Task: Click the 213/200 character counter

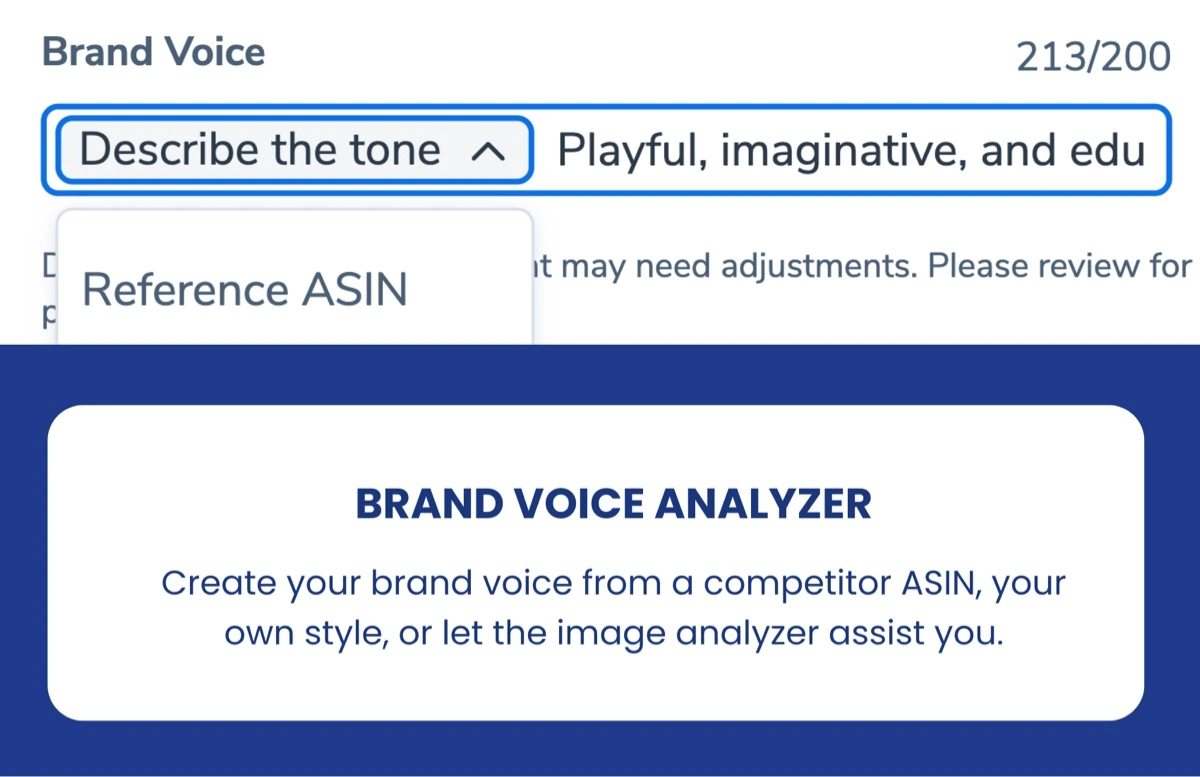Action: click(1092, 58)
